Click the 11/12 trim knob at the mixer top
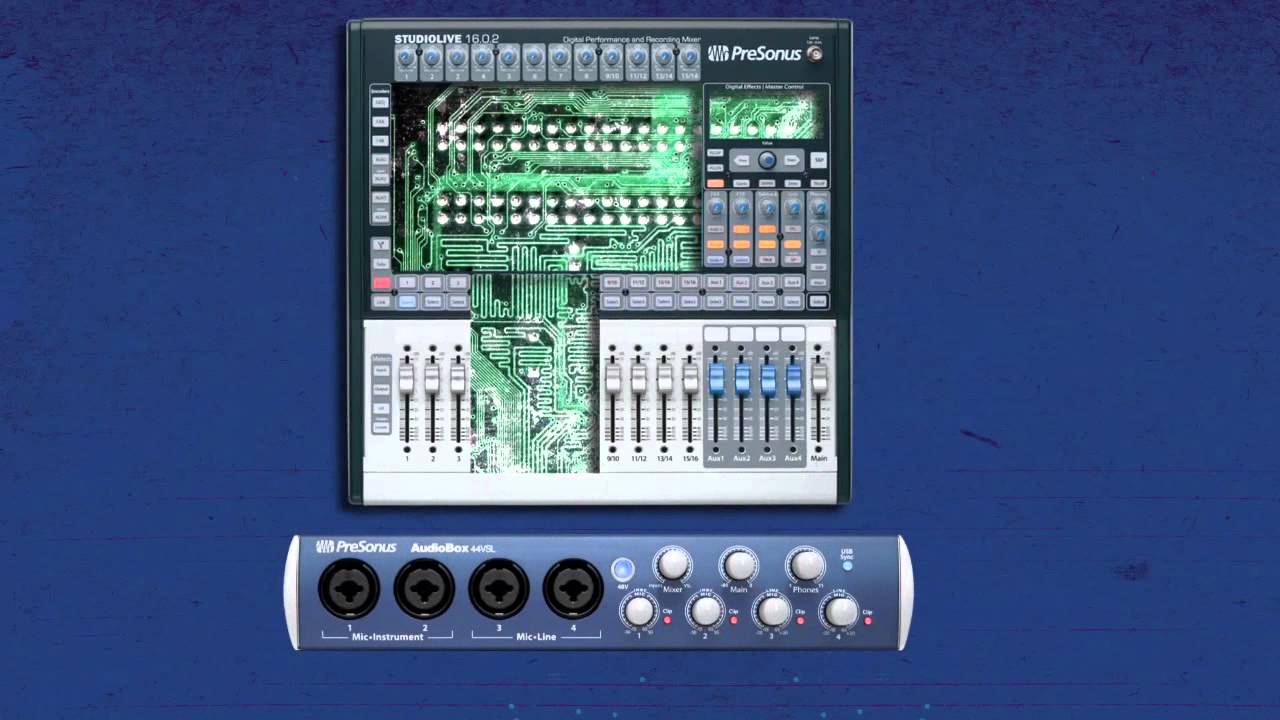1280x720 pixels. (x=638, y=58)
